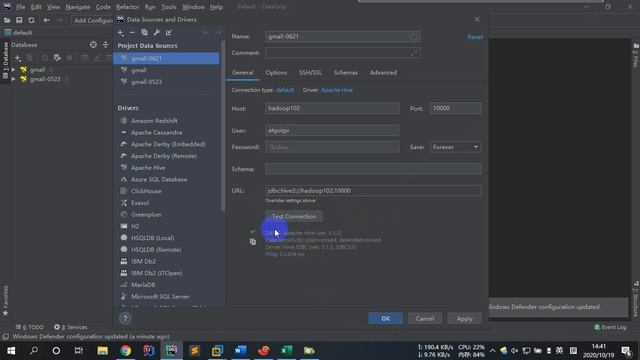The width and height of the screenshot is (640, 360).
Task: Open the Tools menu
Action: pos(169,7)
